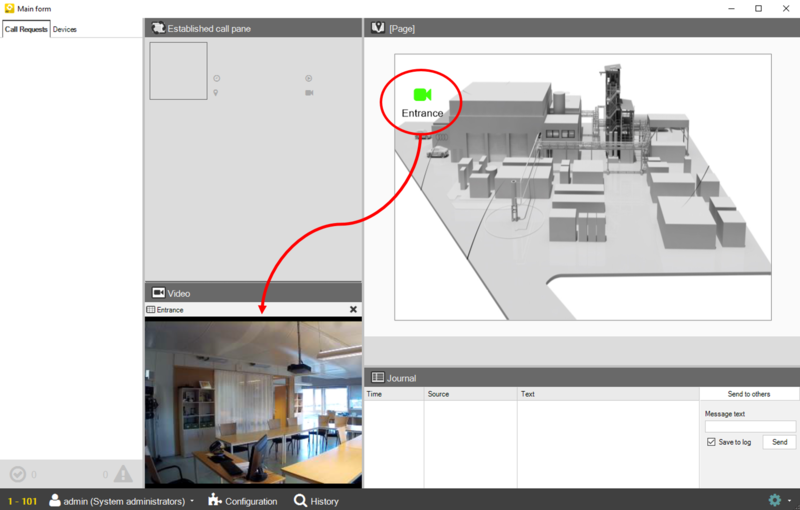Viewport: 800px width, 510px height.
Task: Click the Send message button
Action: click(x=779, y=442)
